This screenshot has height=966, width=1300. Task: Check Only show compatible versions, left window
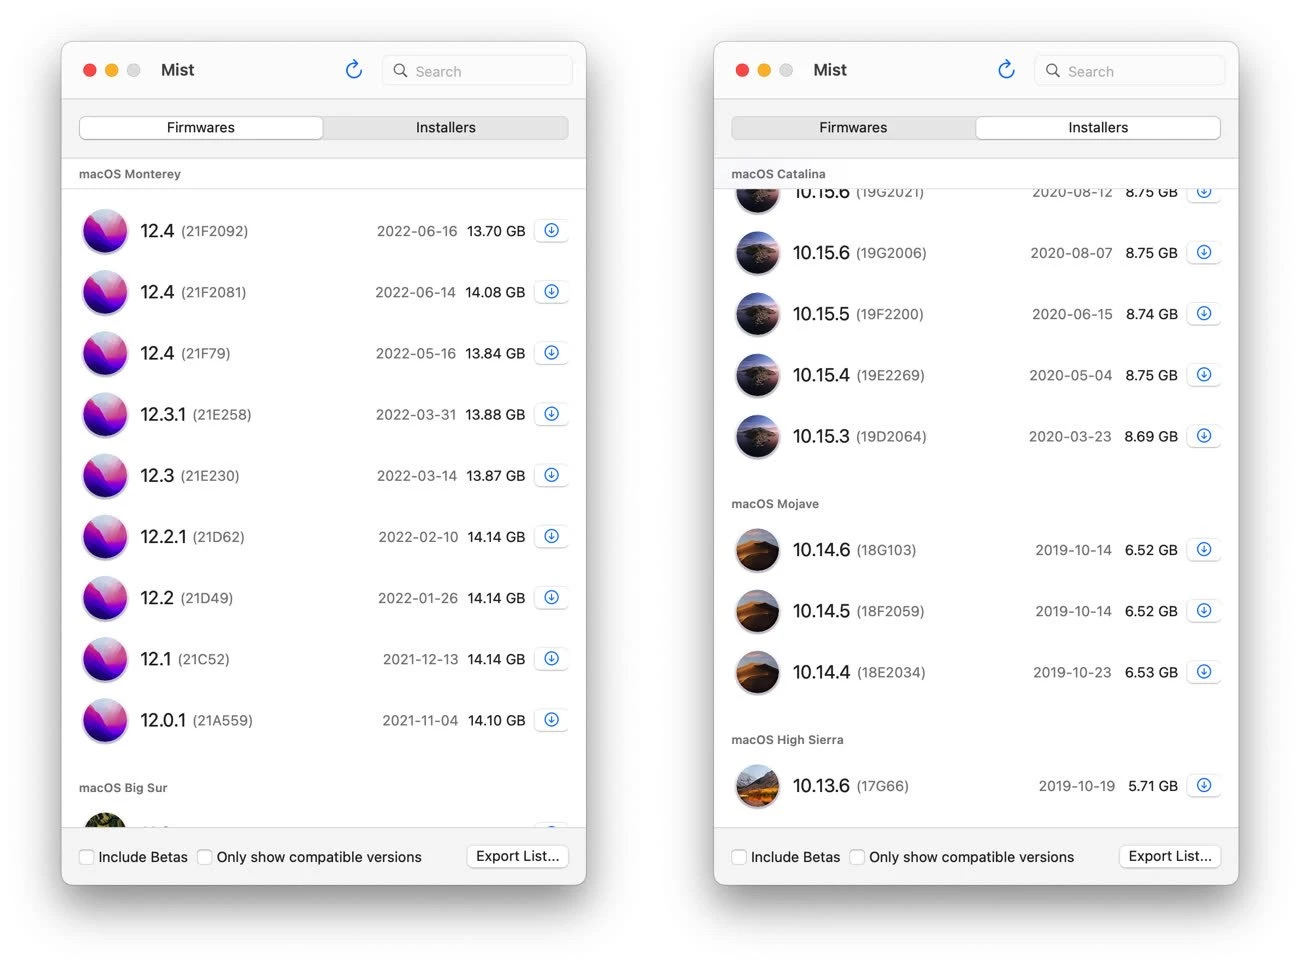pos(205,857)
